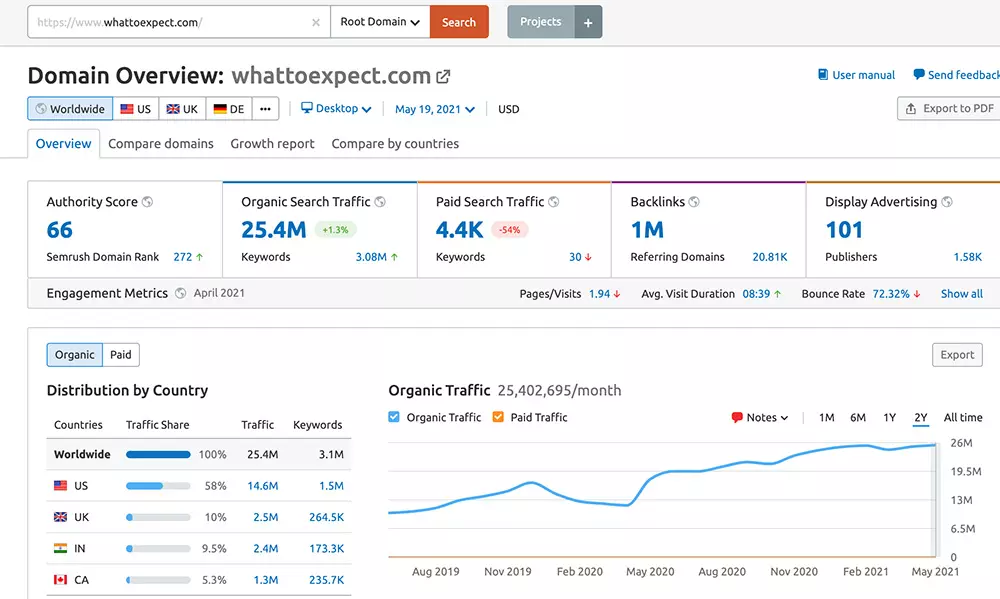Open the Desktop device dropdown
This screenshot has height=599, width=1000.
(336, 108)
